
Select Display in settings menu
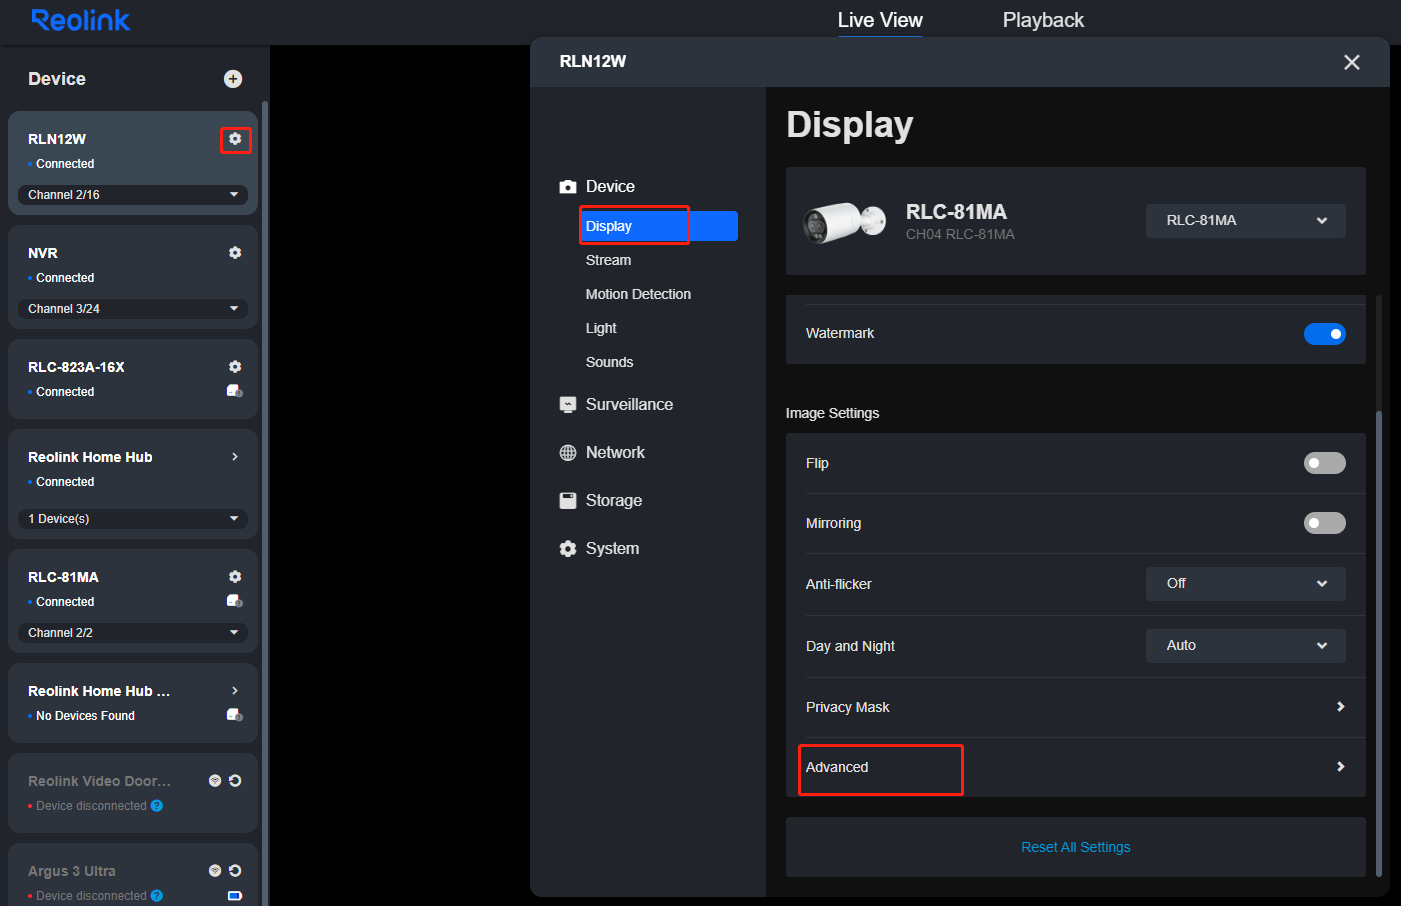[659, 226]
